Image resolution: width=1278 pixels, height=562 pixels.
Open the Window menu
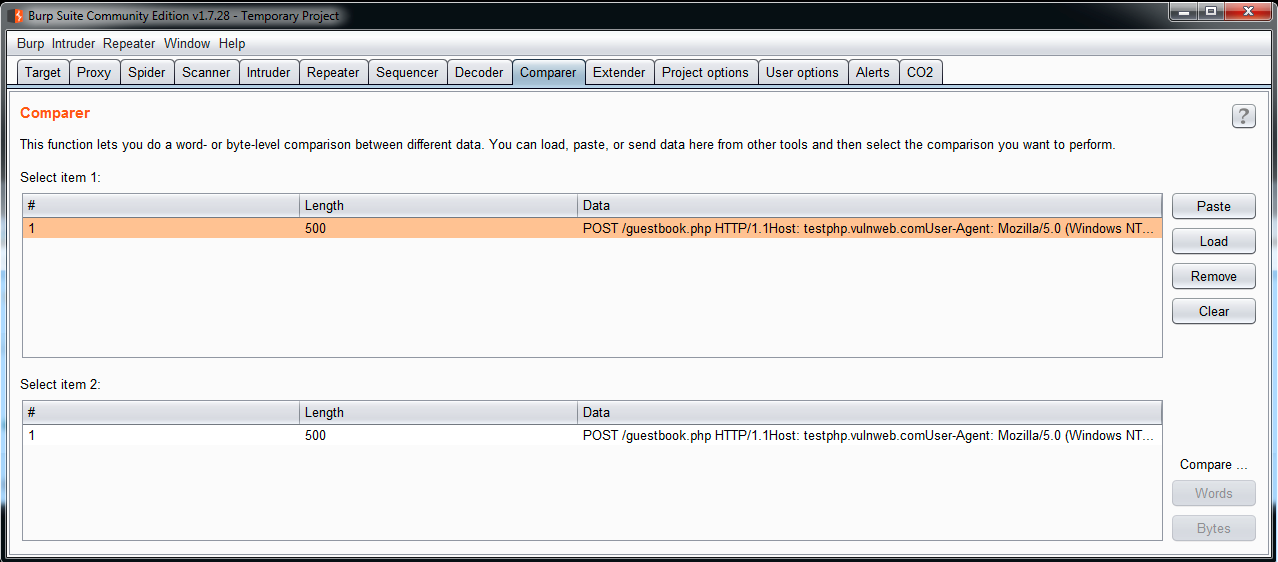pos(187,44)
